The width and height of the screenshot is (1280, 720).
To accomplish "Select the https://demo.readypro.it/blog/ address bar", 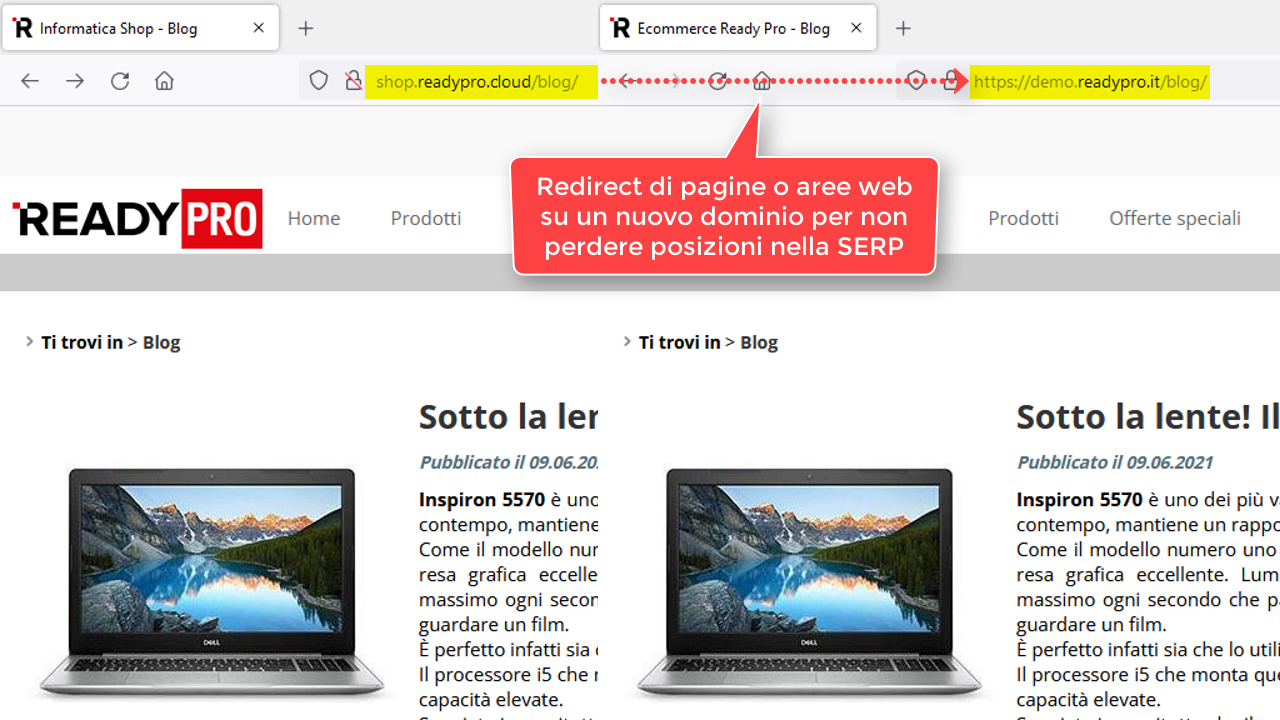I will point(1090,82).
